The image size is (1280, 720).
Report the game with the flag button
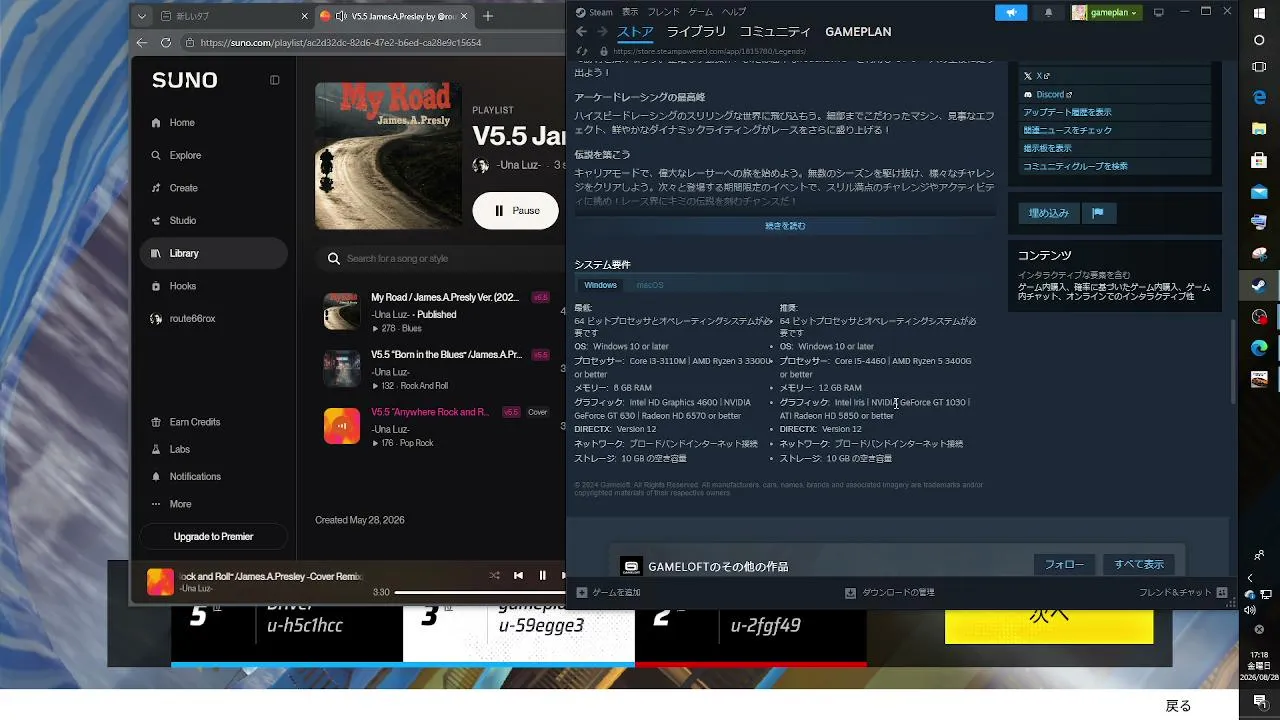click(x=1097, y=213)
